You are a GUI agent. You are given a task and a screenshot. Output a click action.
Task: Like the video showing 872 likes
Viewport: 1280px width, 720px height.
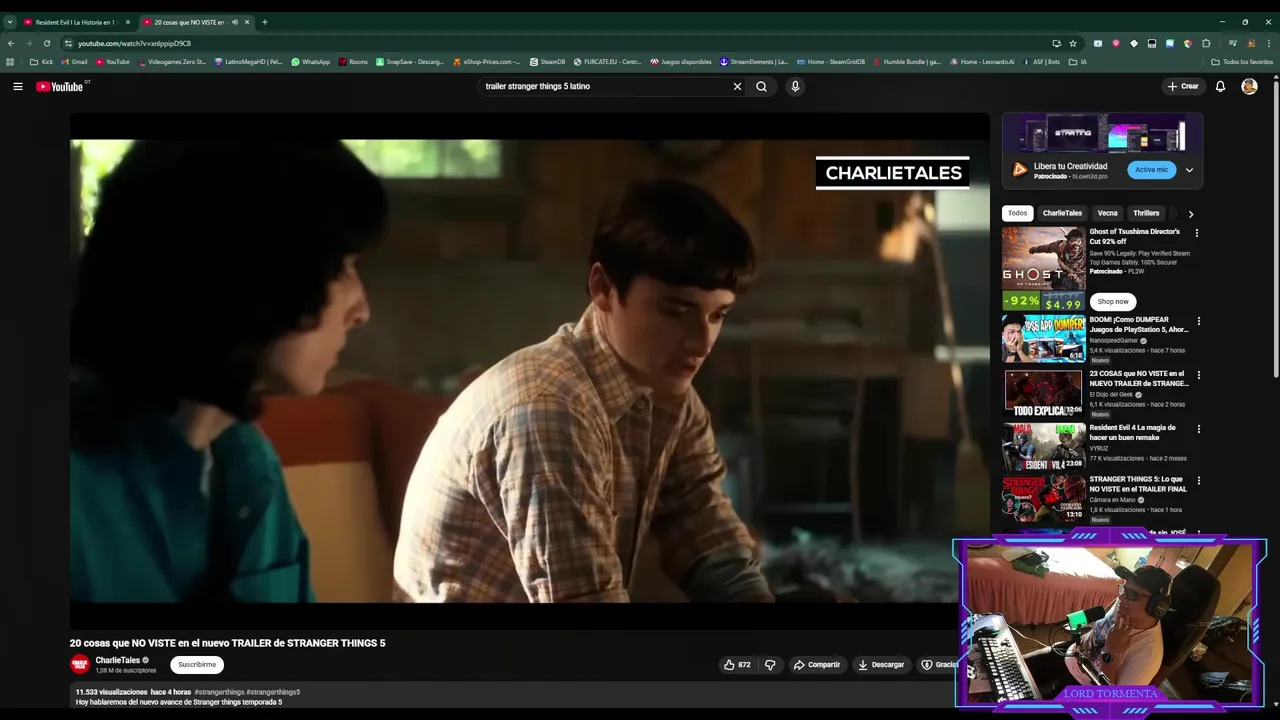(737, 664)
